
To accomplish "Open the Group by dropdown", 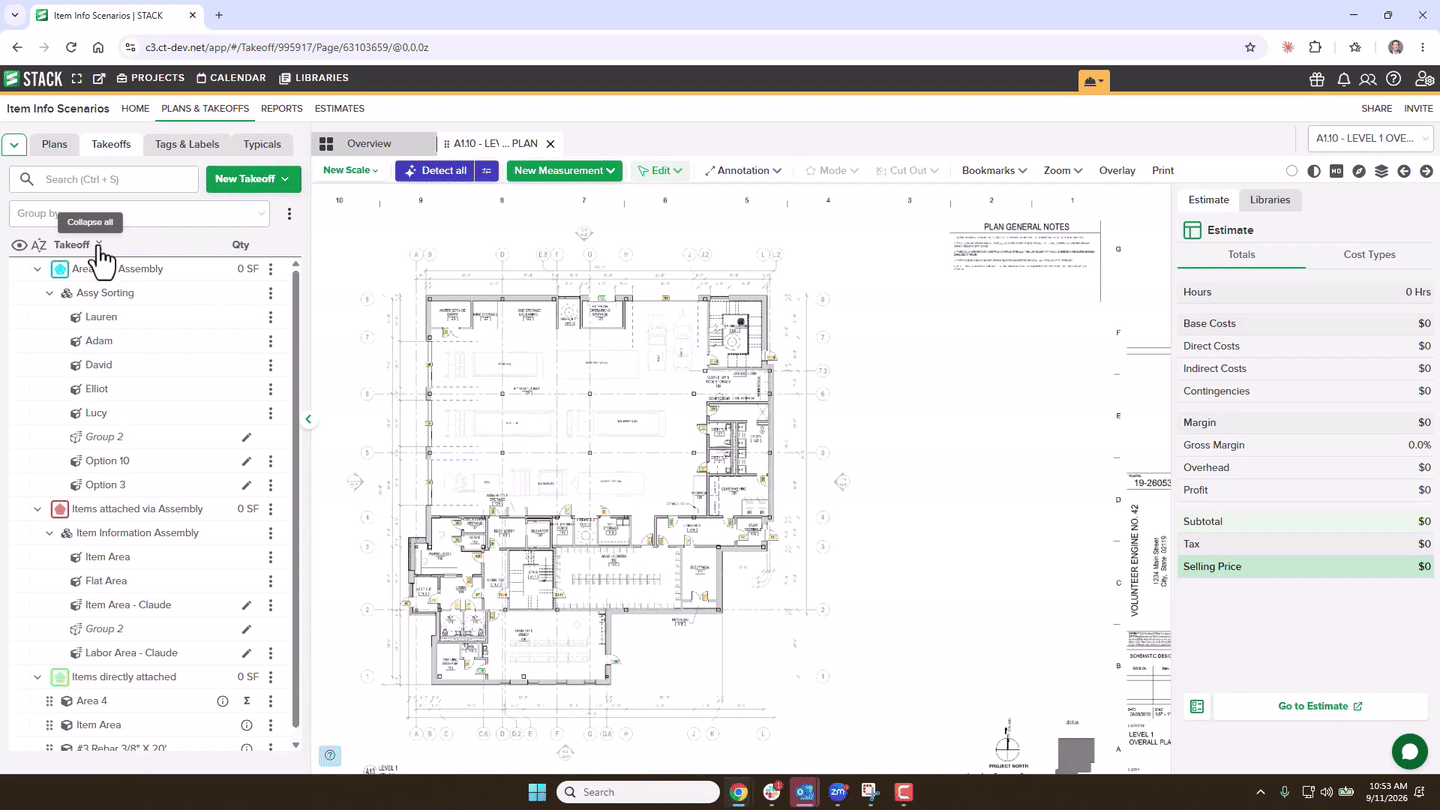I will (140, 213).
